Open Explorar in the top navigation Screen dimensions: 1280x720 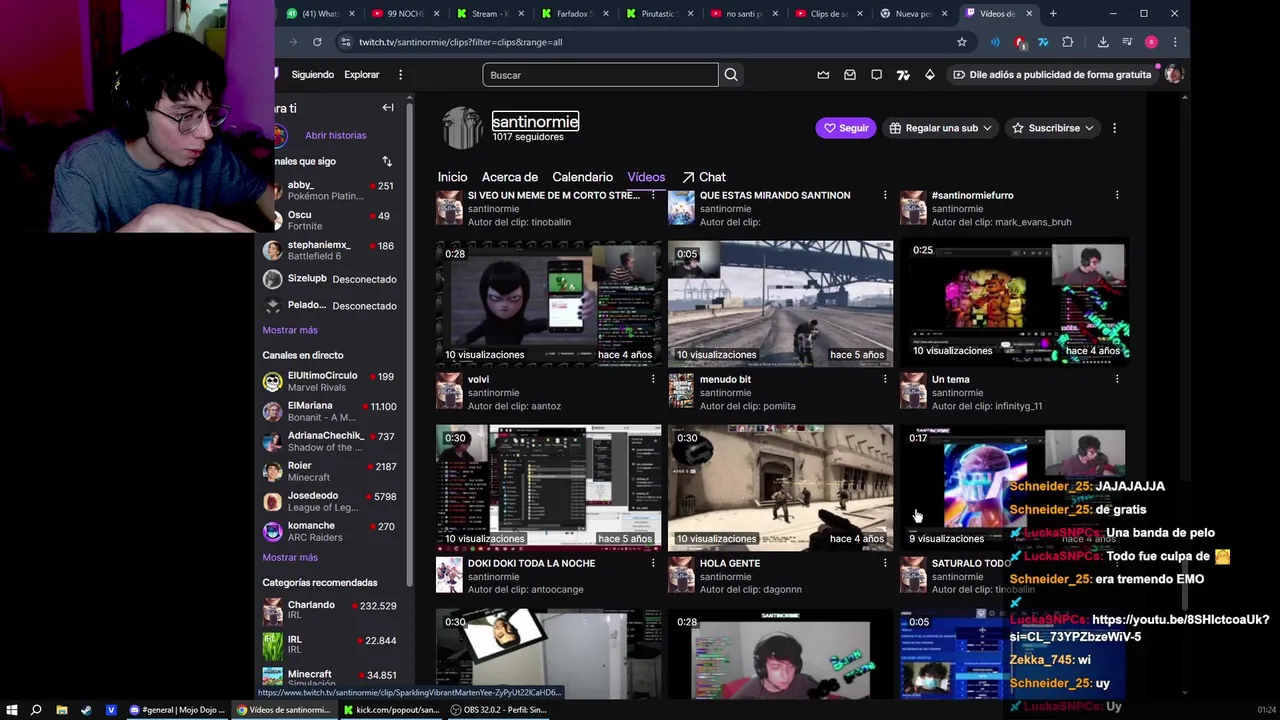362,75
